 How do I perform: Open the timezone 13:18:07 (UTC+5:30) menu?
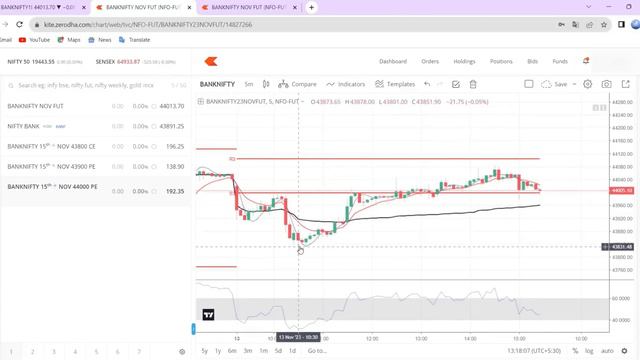534,351
